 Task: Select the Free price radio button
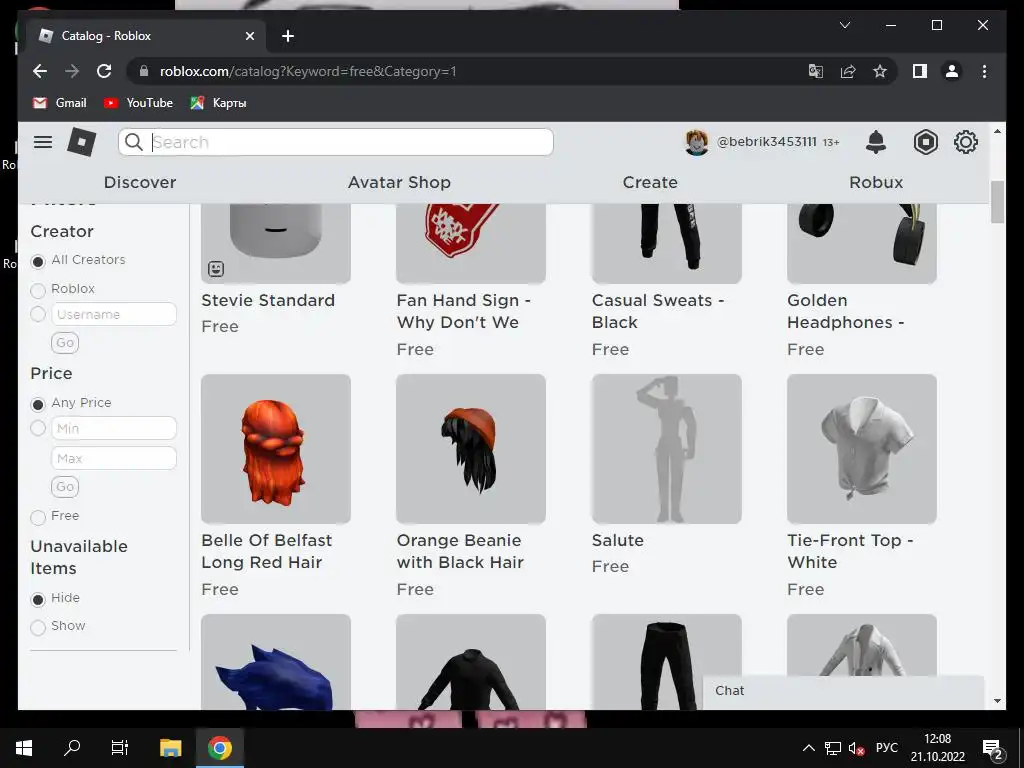[x=38, y=517]
